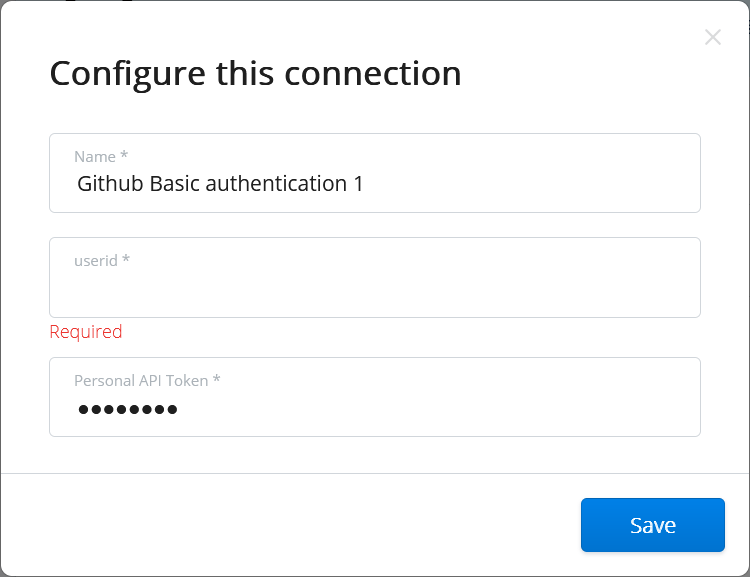Click the 'Configure this connection' heading
This screenshot has height=577, width=750.
point(255,73)
